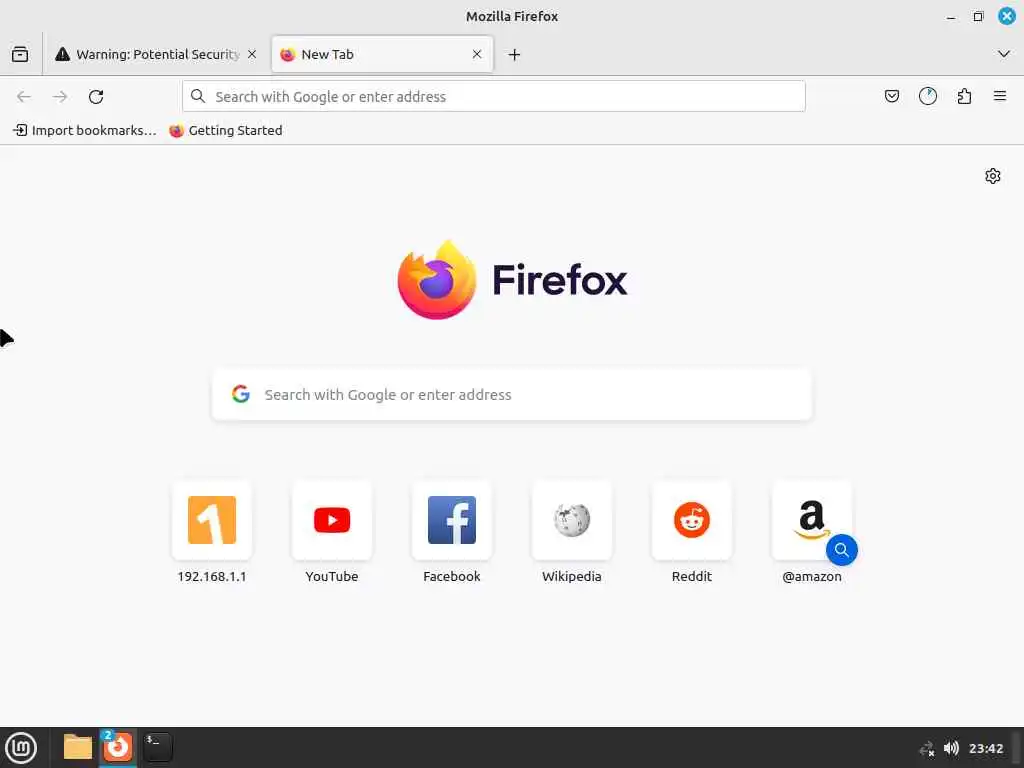Open the Reddit shortcut tile
This screenshot has height=768, width=1024.
click(x=692, y=520)
